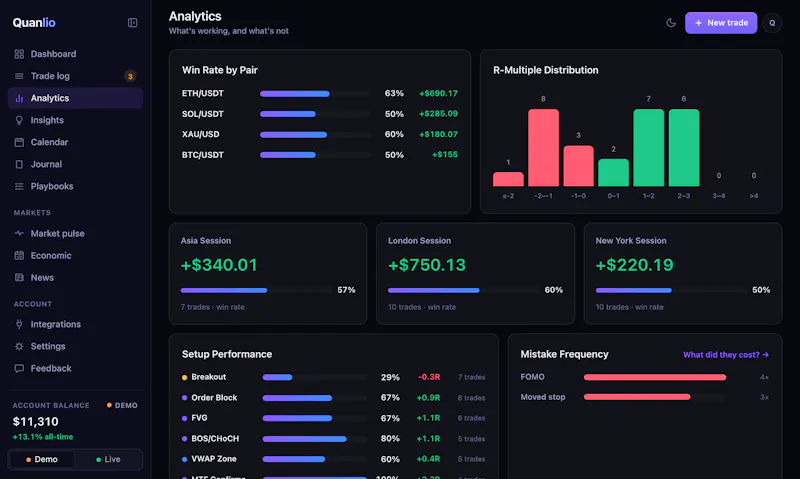
Task: Click the VWAP Zone setup label
Action: tap(214, 459)
